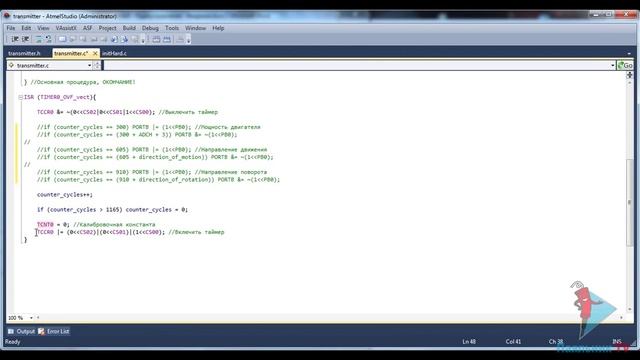Click the vertical scrollbar down arrow

[629, 309]
